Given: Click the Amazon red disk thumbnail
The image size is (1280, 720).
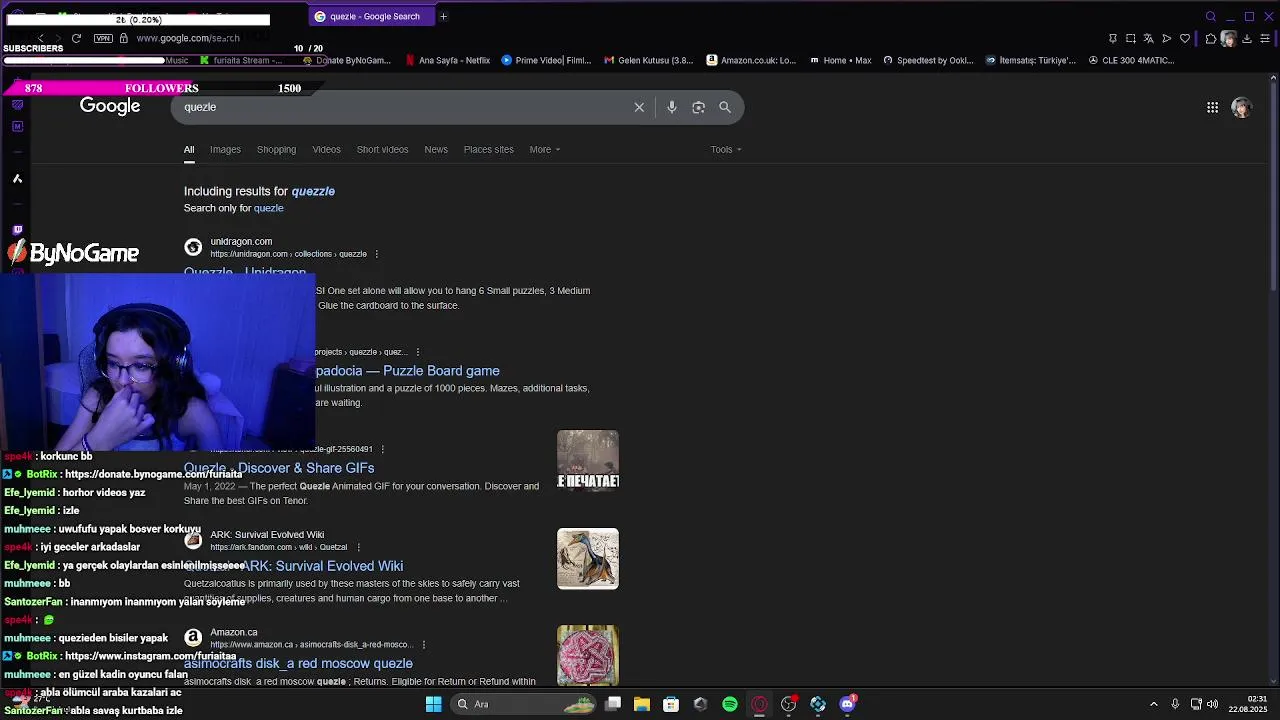Looking at the screenshot, I should pyautogui.click(x=588, y=655).
